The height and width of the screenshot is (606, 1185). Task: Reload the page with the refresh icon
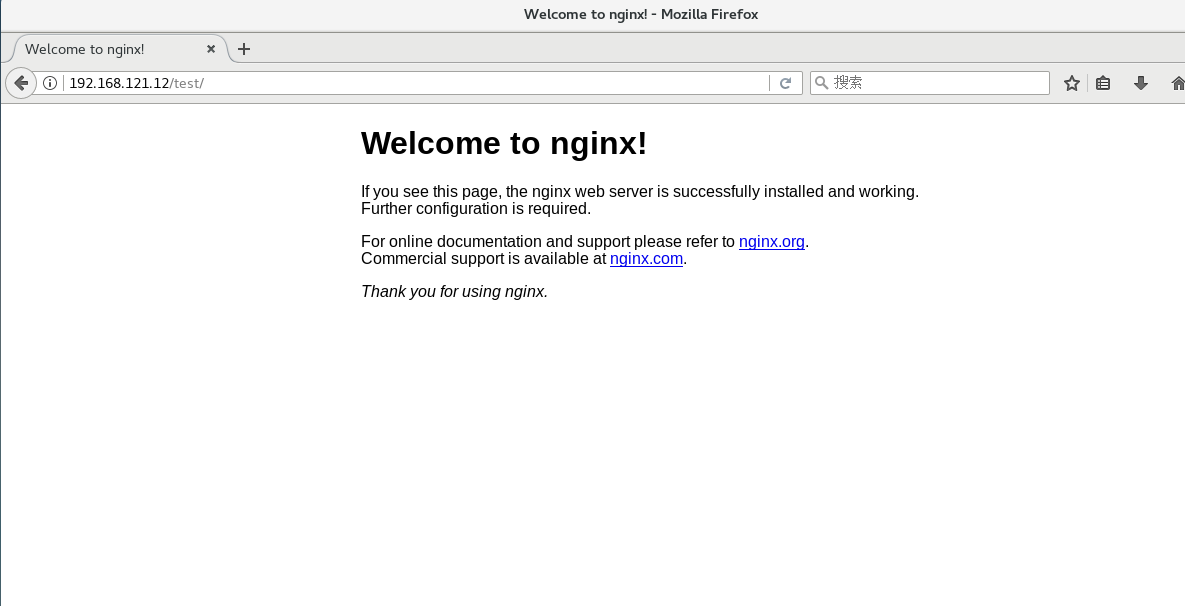pyautogui.click(x=785, y=83)
